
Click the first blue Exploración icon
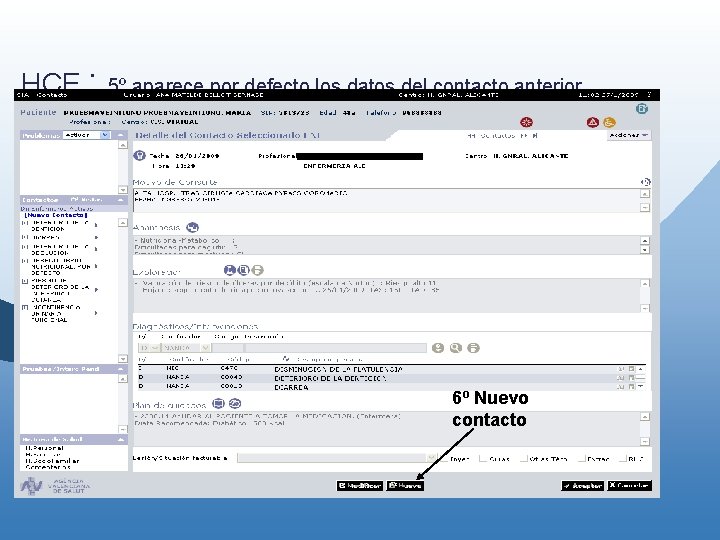pos(230,270)
